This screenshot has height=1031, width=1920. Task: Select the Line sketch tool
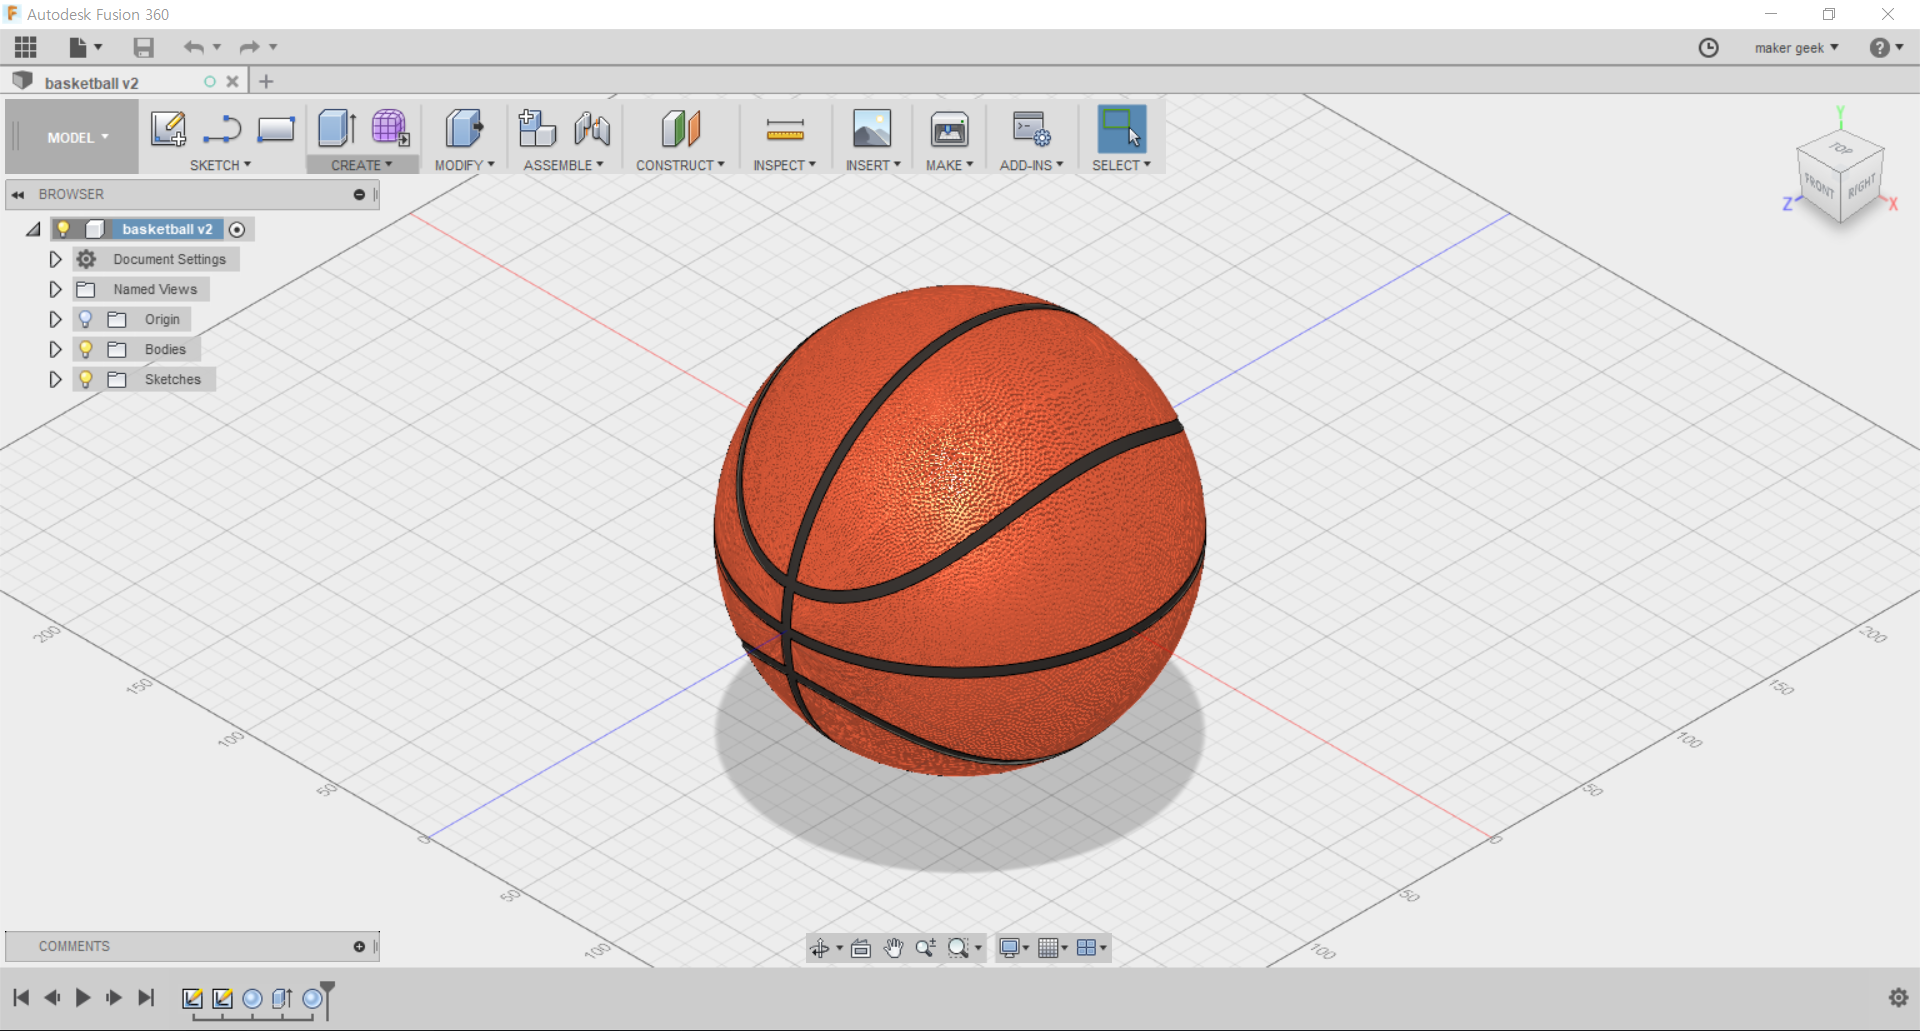[222, 129]
